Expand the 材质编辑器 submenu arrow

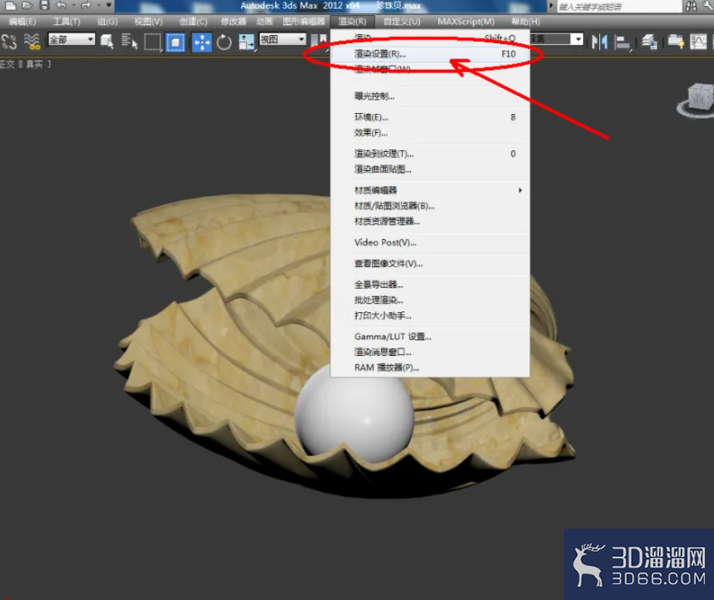(520, 190)
